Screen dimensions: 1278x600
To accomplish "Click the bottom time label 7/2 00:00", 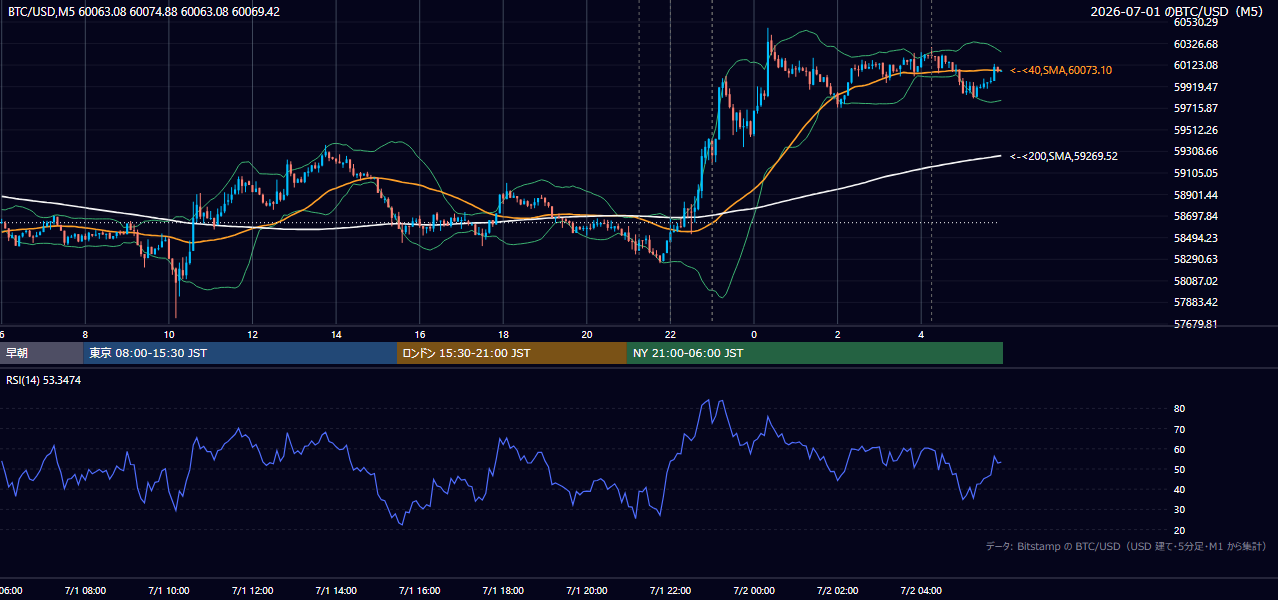I will (x=754, y=591).
